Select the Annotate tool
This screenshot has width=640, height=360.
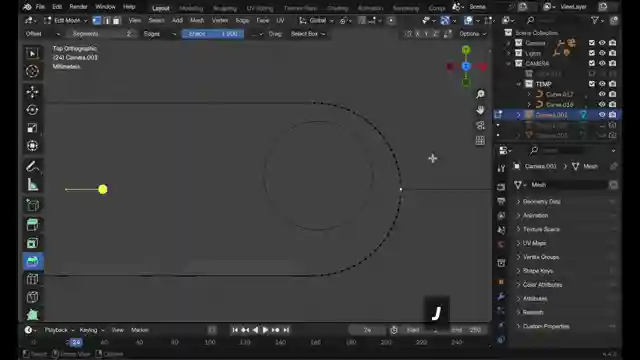[32, 167]
